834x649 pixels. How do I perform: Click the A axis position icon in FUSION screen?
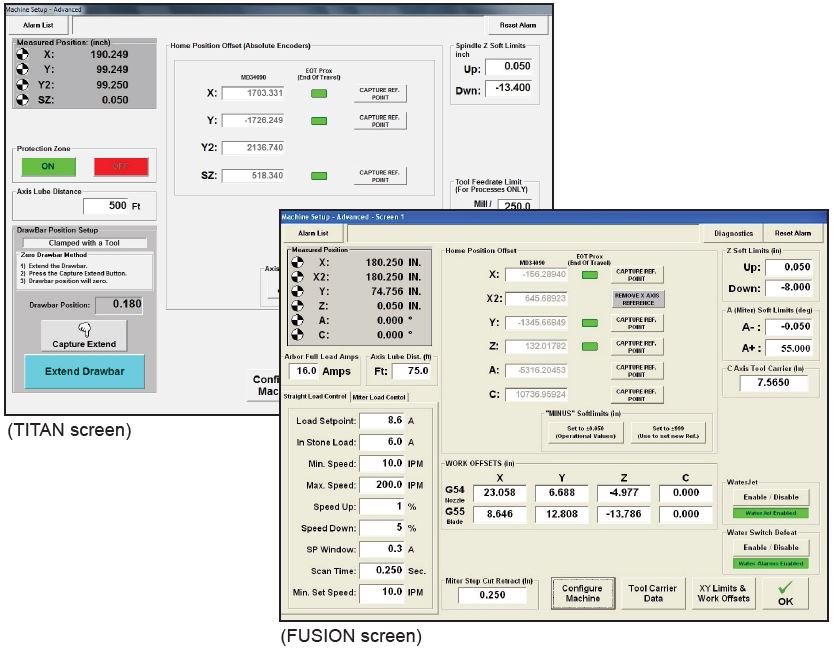click(297, 320)
